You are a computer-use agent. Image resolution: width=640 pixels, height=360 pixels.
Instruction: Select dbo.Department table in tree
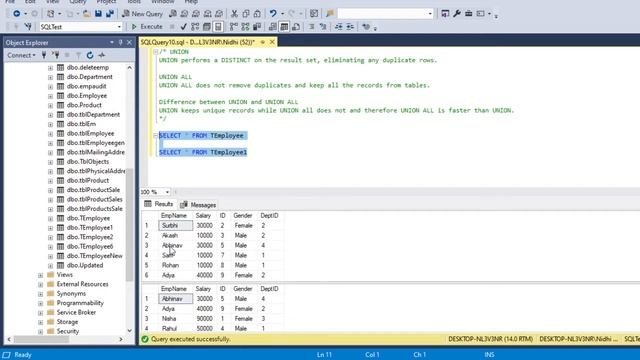[89, 77]
